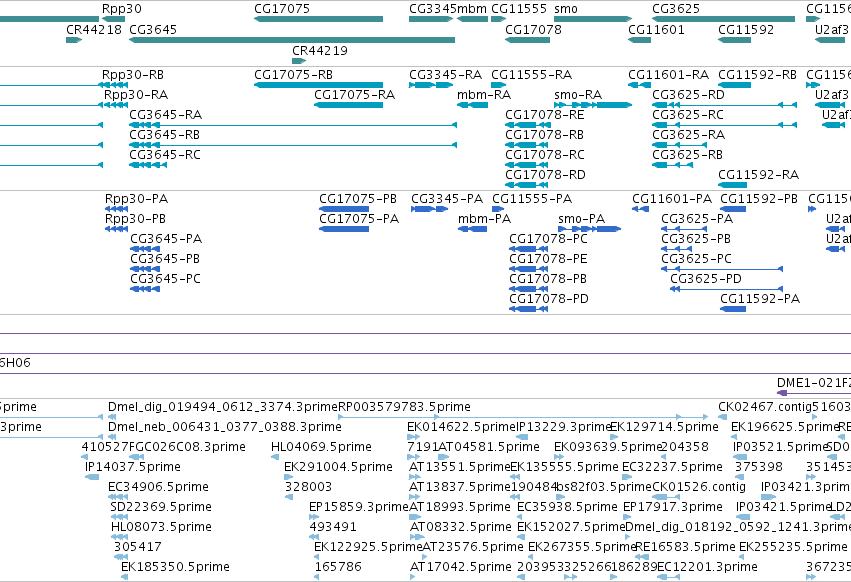Select the CG11601-PA protein label

coord(672,199)
